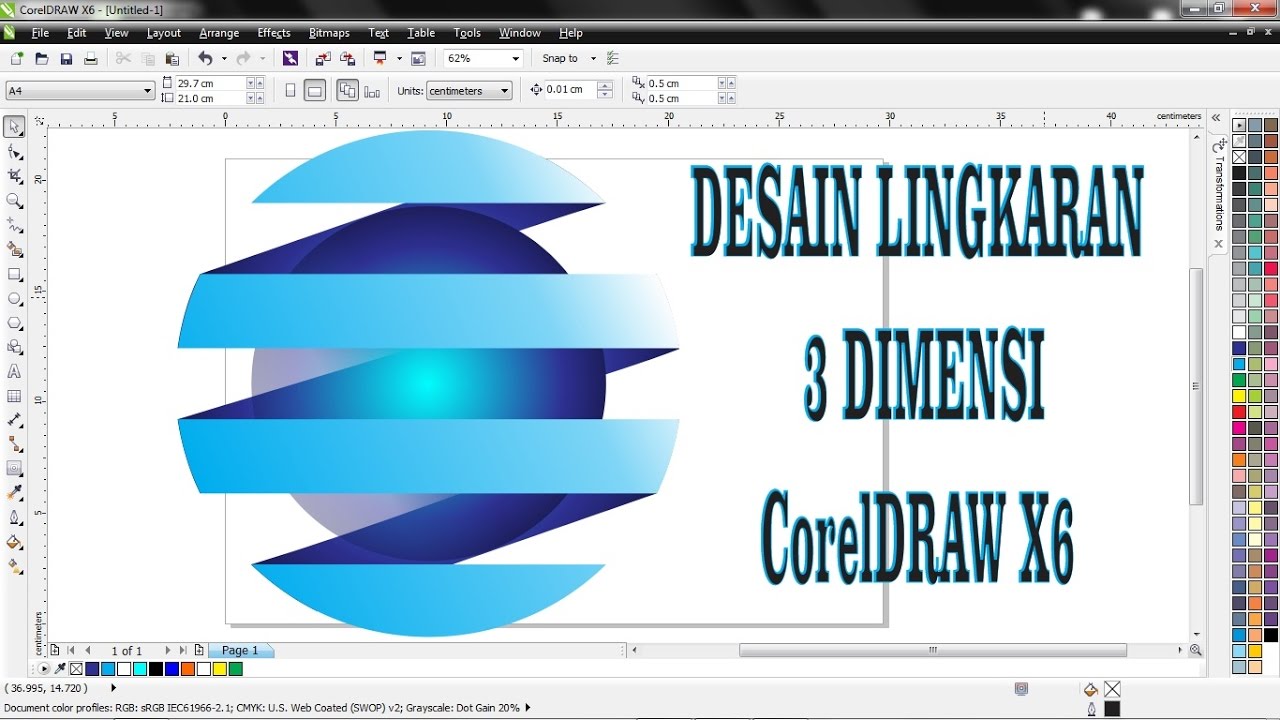Select the Outline Pen tool
This screenshot has height=720, width=1280.
pos(14,518)
